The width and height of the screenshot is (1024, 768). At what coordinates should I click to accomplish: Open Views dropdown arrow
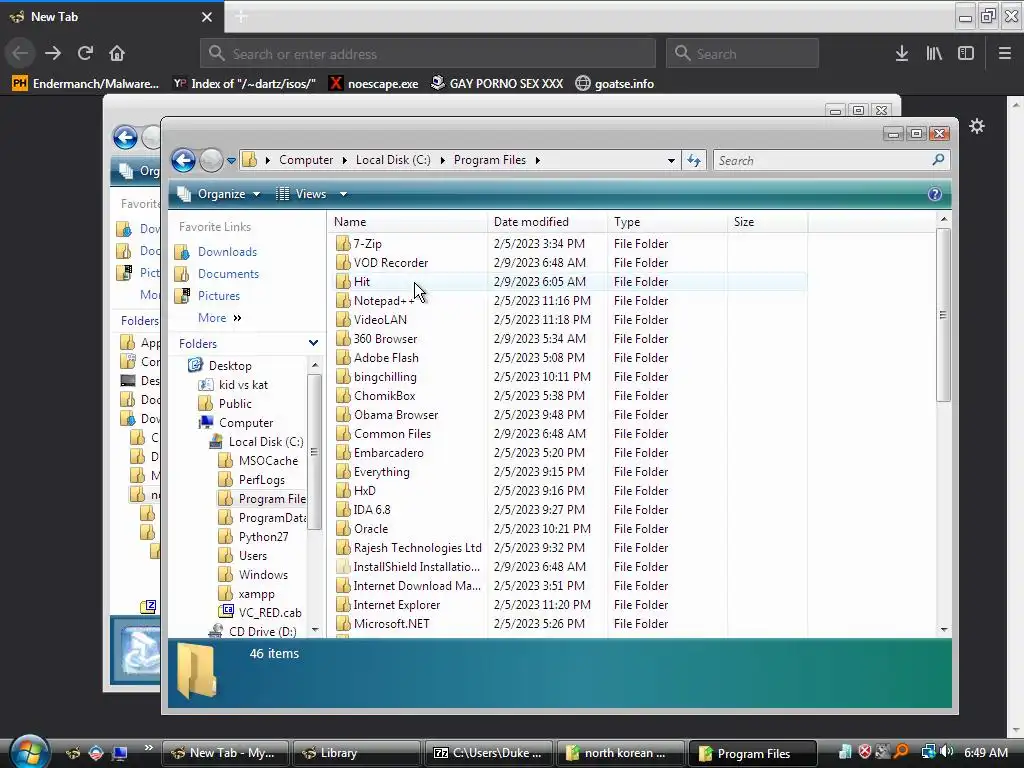[344, 194]
